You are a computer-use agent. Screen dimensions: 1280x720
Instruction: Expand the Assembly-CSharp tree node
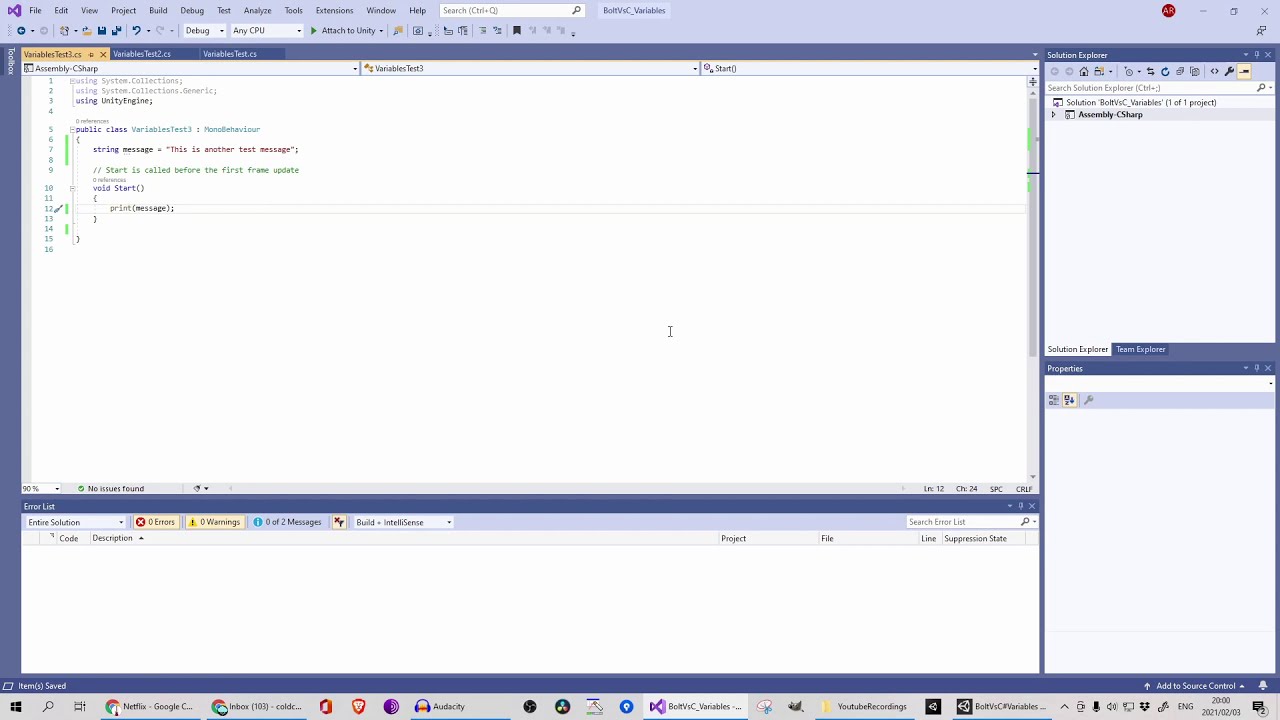tap(1053, 115)
